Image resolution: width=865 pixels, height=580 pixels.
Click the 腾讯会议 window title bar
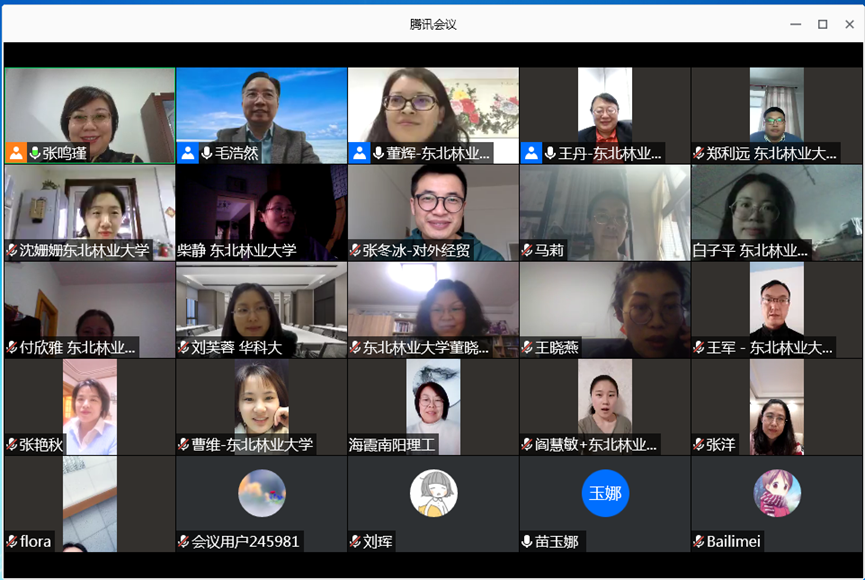tap(432, 24)
